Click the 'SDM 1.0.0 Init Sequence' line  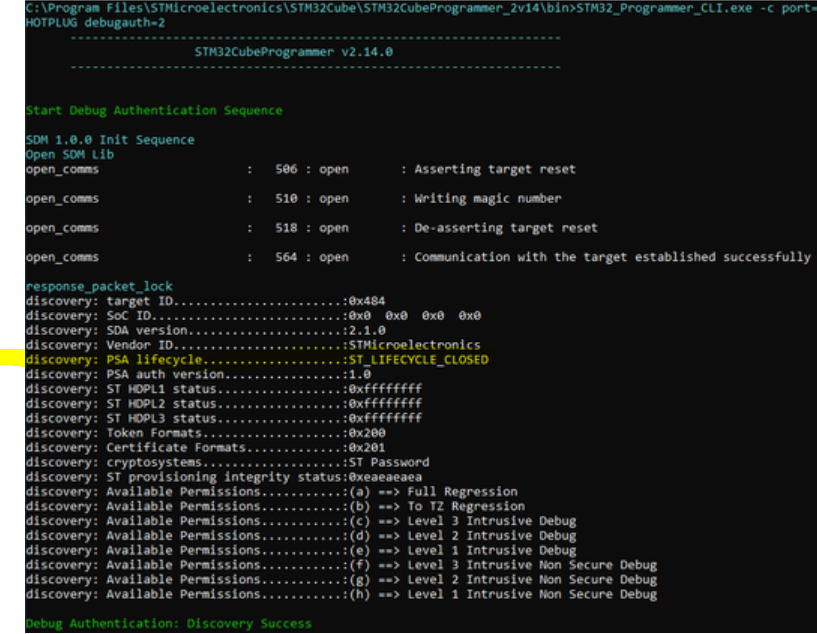tap(110, 140)
